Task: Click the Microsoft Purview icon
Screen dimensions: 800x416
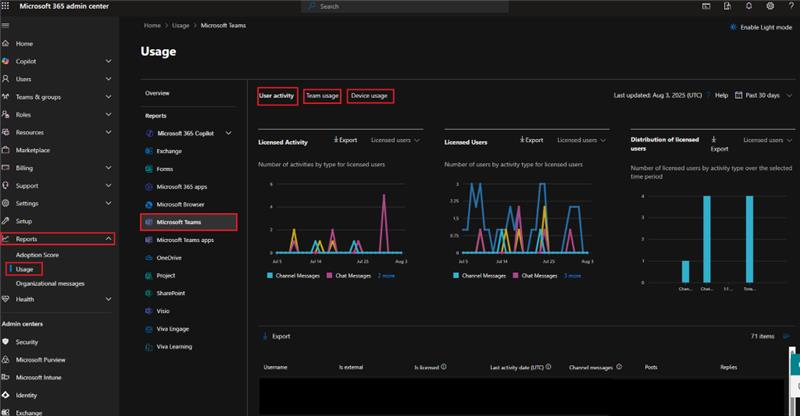Action: [x=6, y=359]
